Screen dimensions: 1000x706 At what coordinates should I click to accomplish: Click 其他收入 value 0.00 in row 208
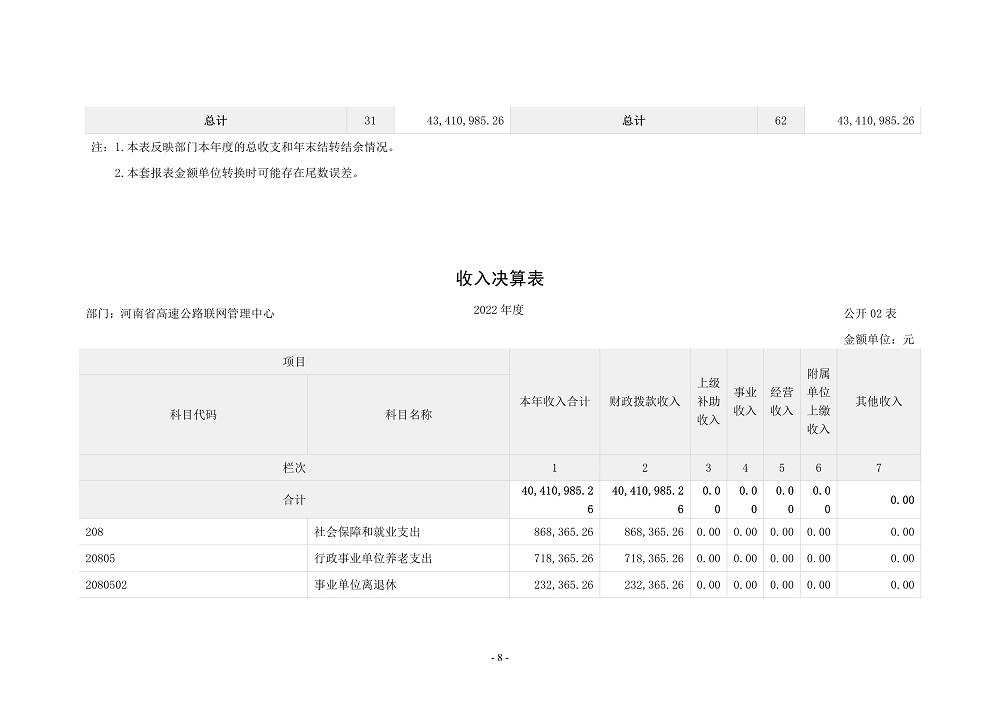coord(902,532)
